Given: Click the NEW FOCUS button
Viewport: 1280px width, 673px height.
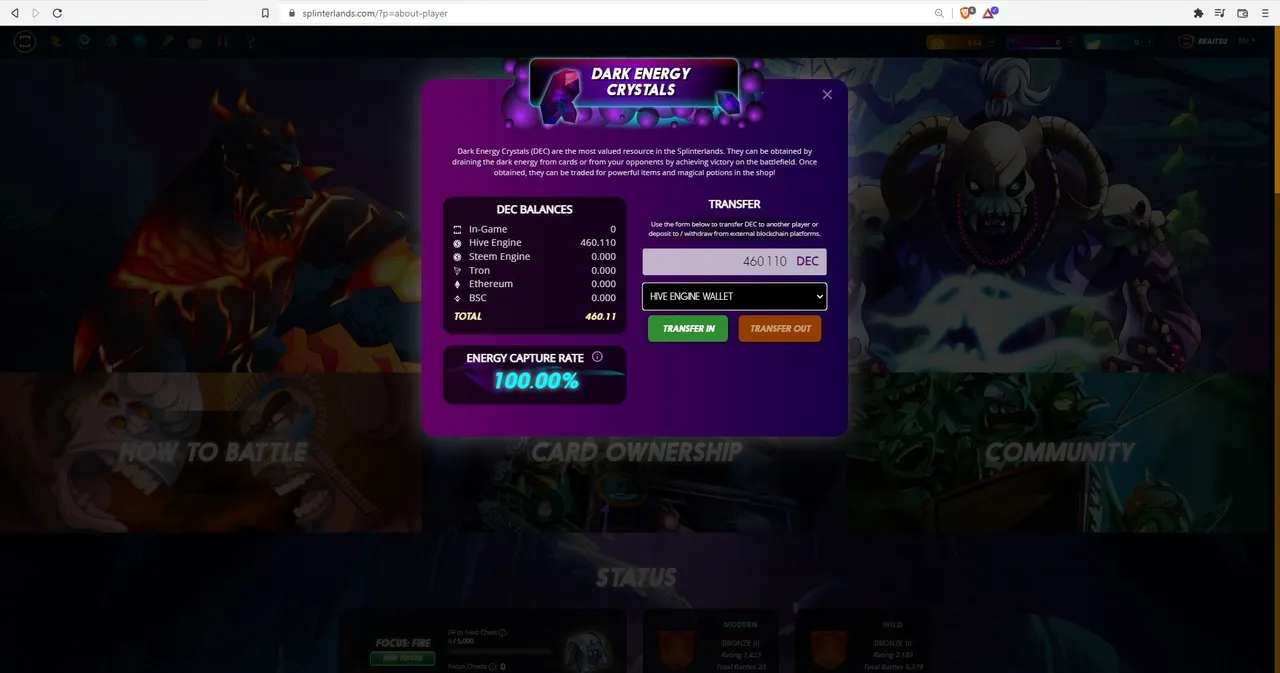Looking at the screenshot, I should 403,658.
